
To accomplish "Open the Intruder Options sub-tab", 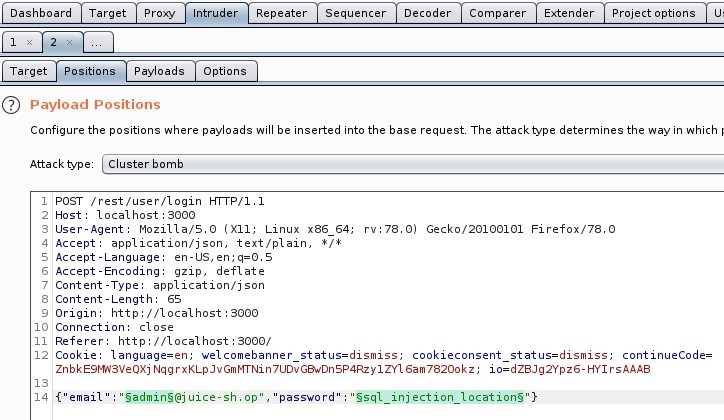I will pos(225,71).
